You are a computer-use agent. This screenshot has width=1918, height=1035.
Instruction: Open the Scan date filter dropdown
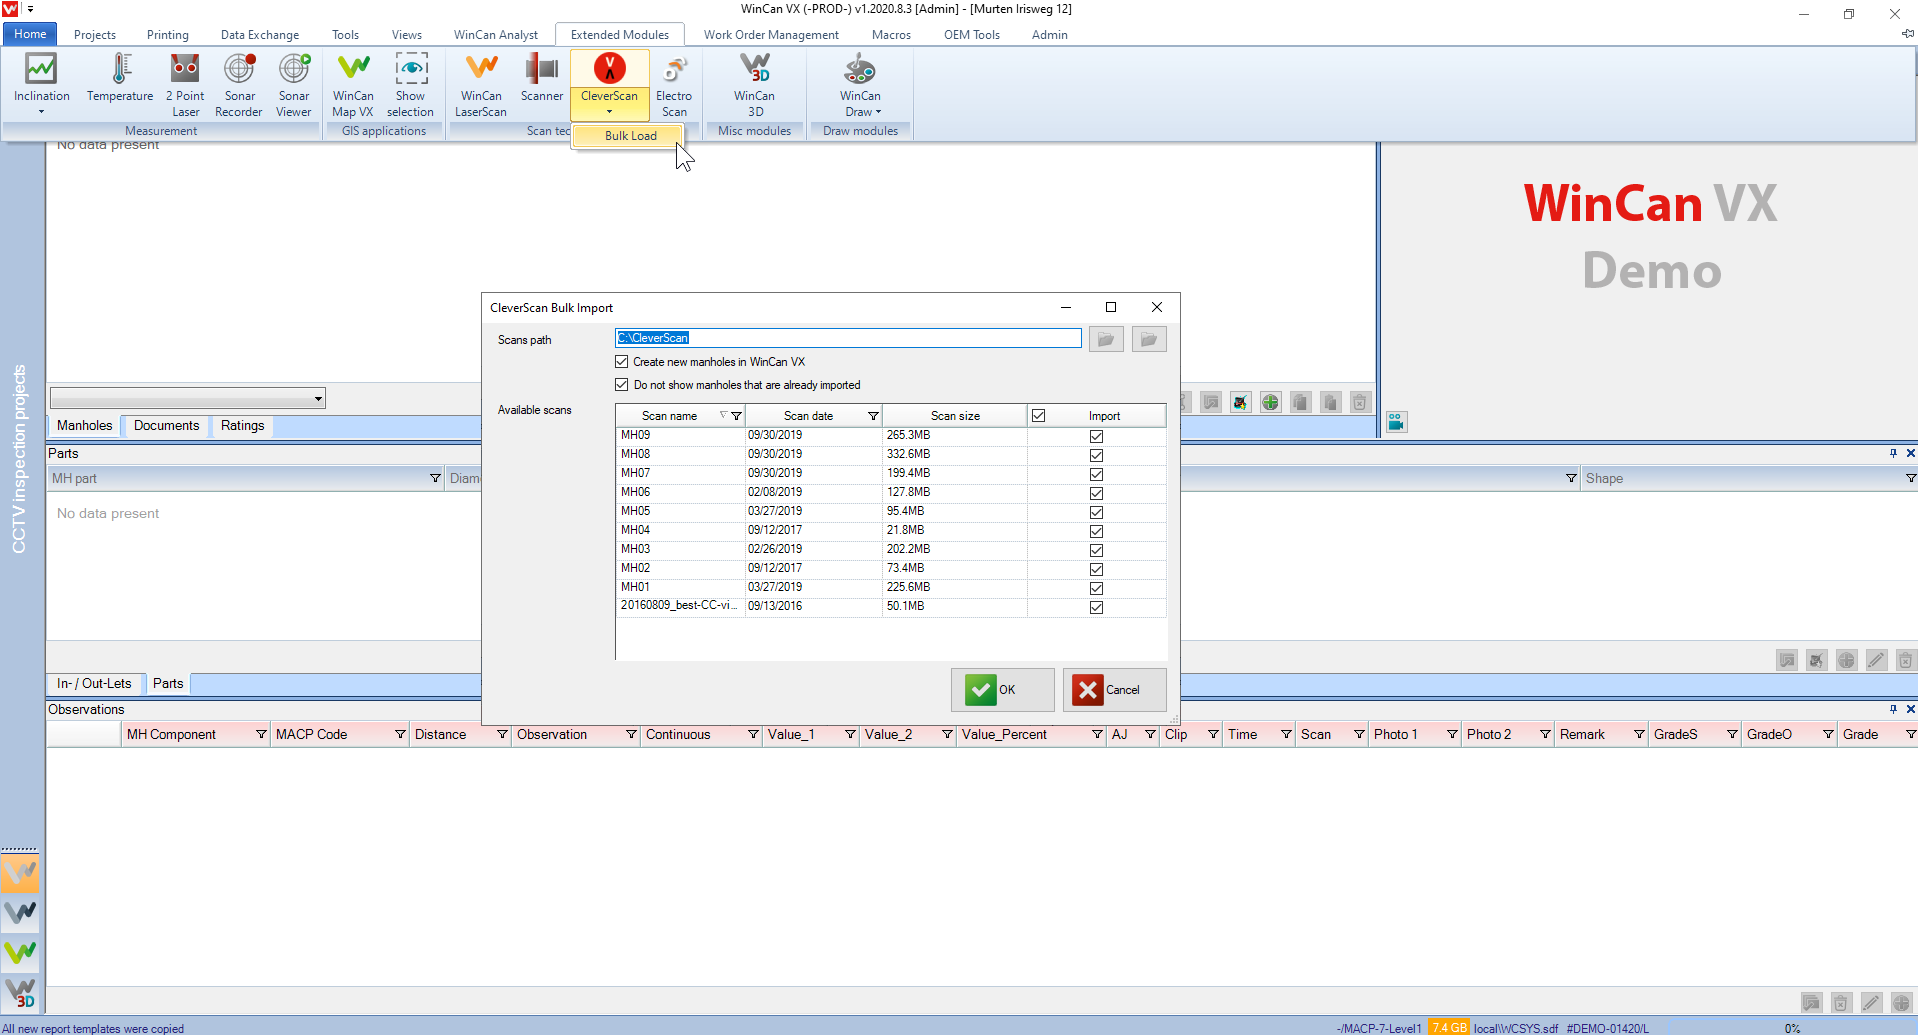tap(872, 415)
